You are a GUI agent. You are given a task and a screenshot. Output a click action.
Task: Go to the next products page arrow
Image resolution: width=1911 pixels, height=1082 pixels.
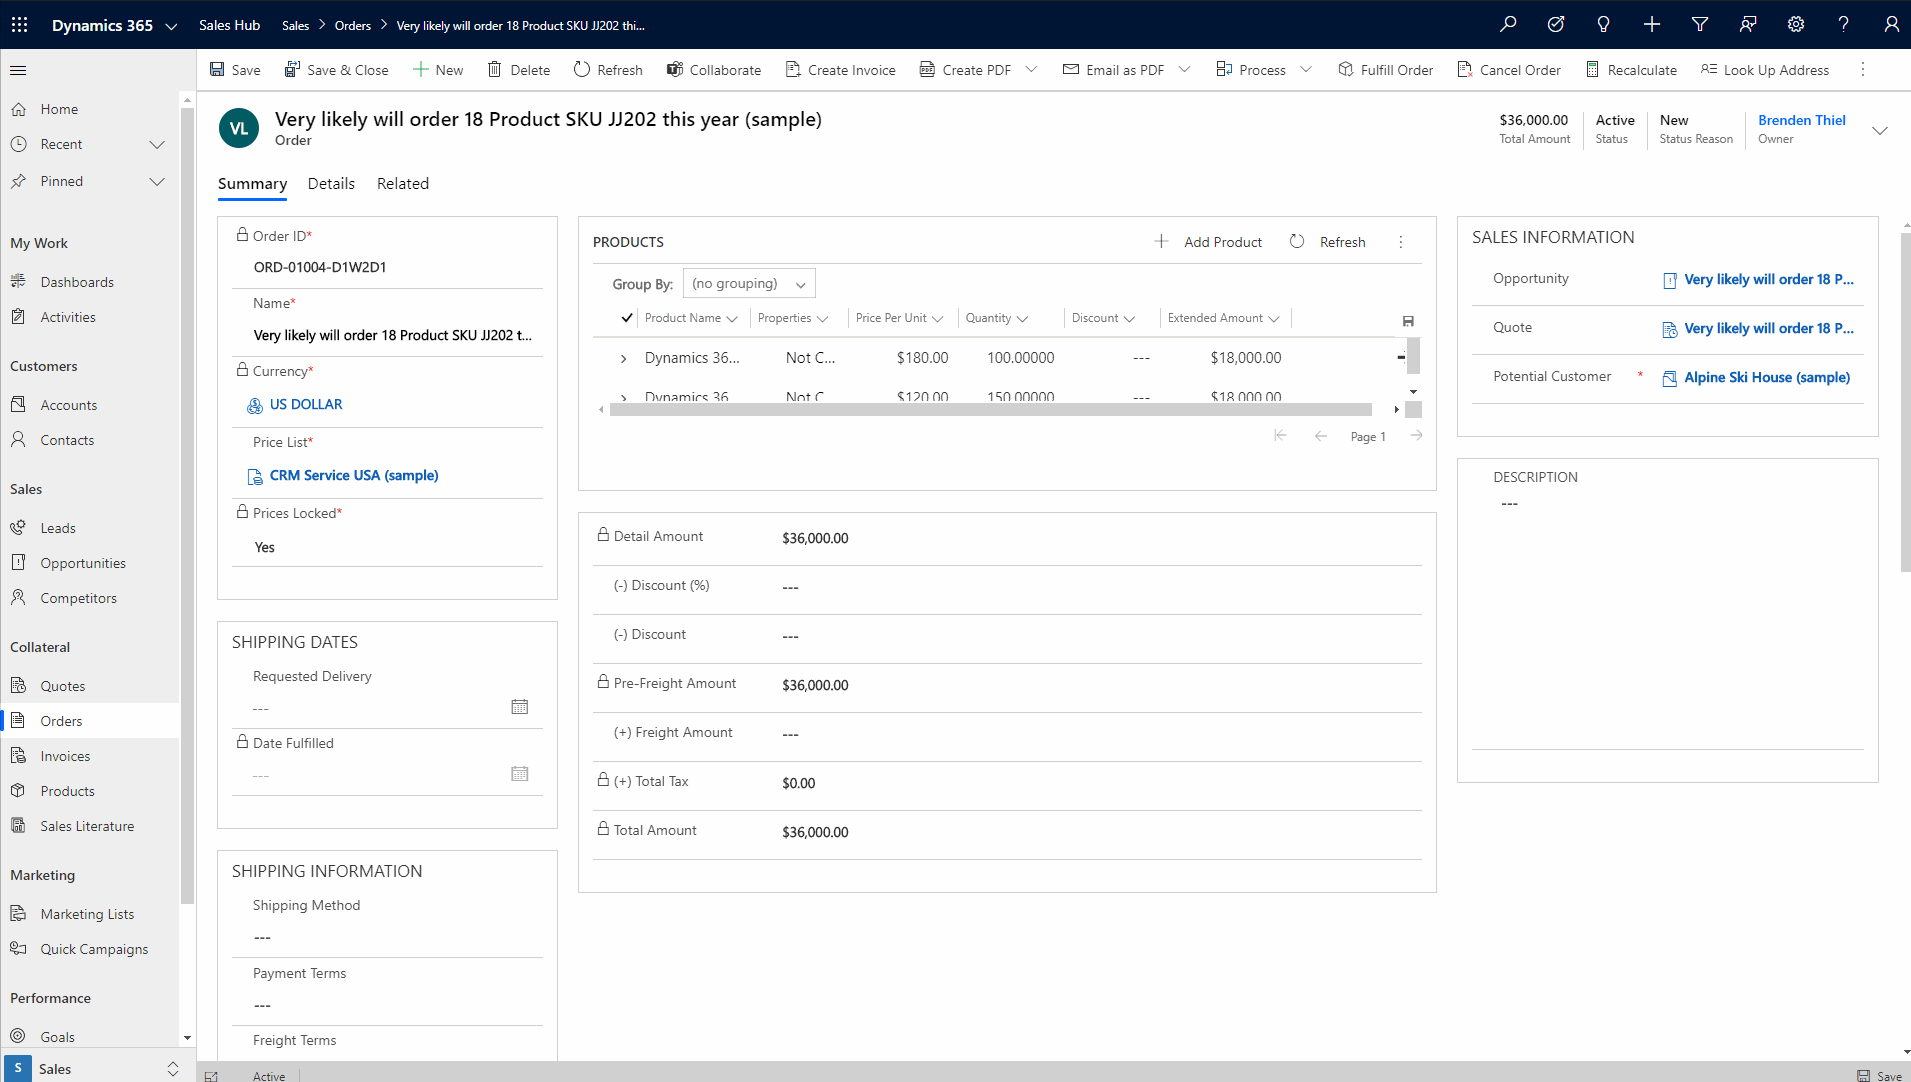(x=1417, y=435)
